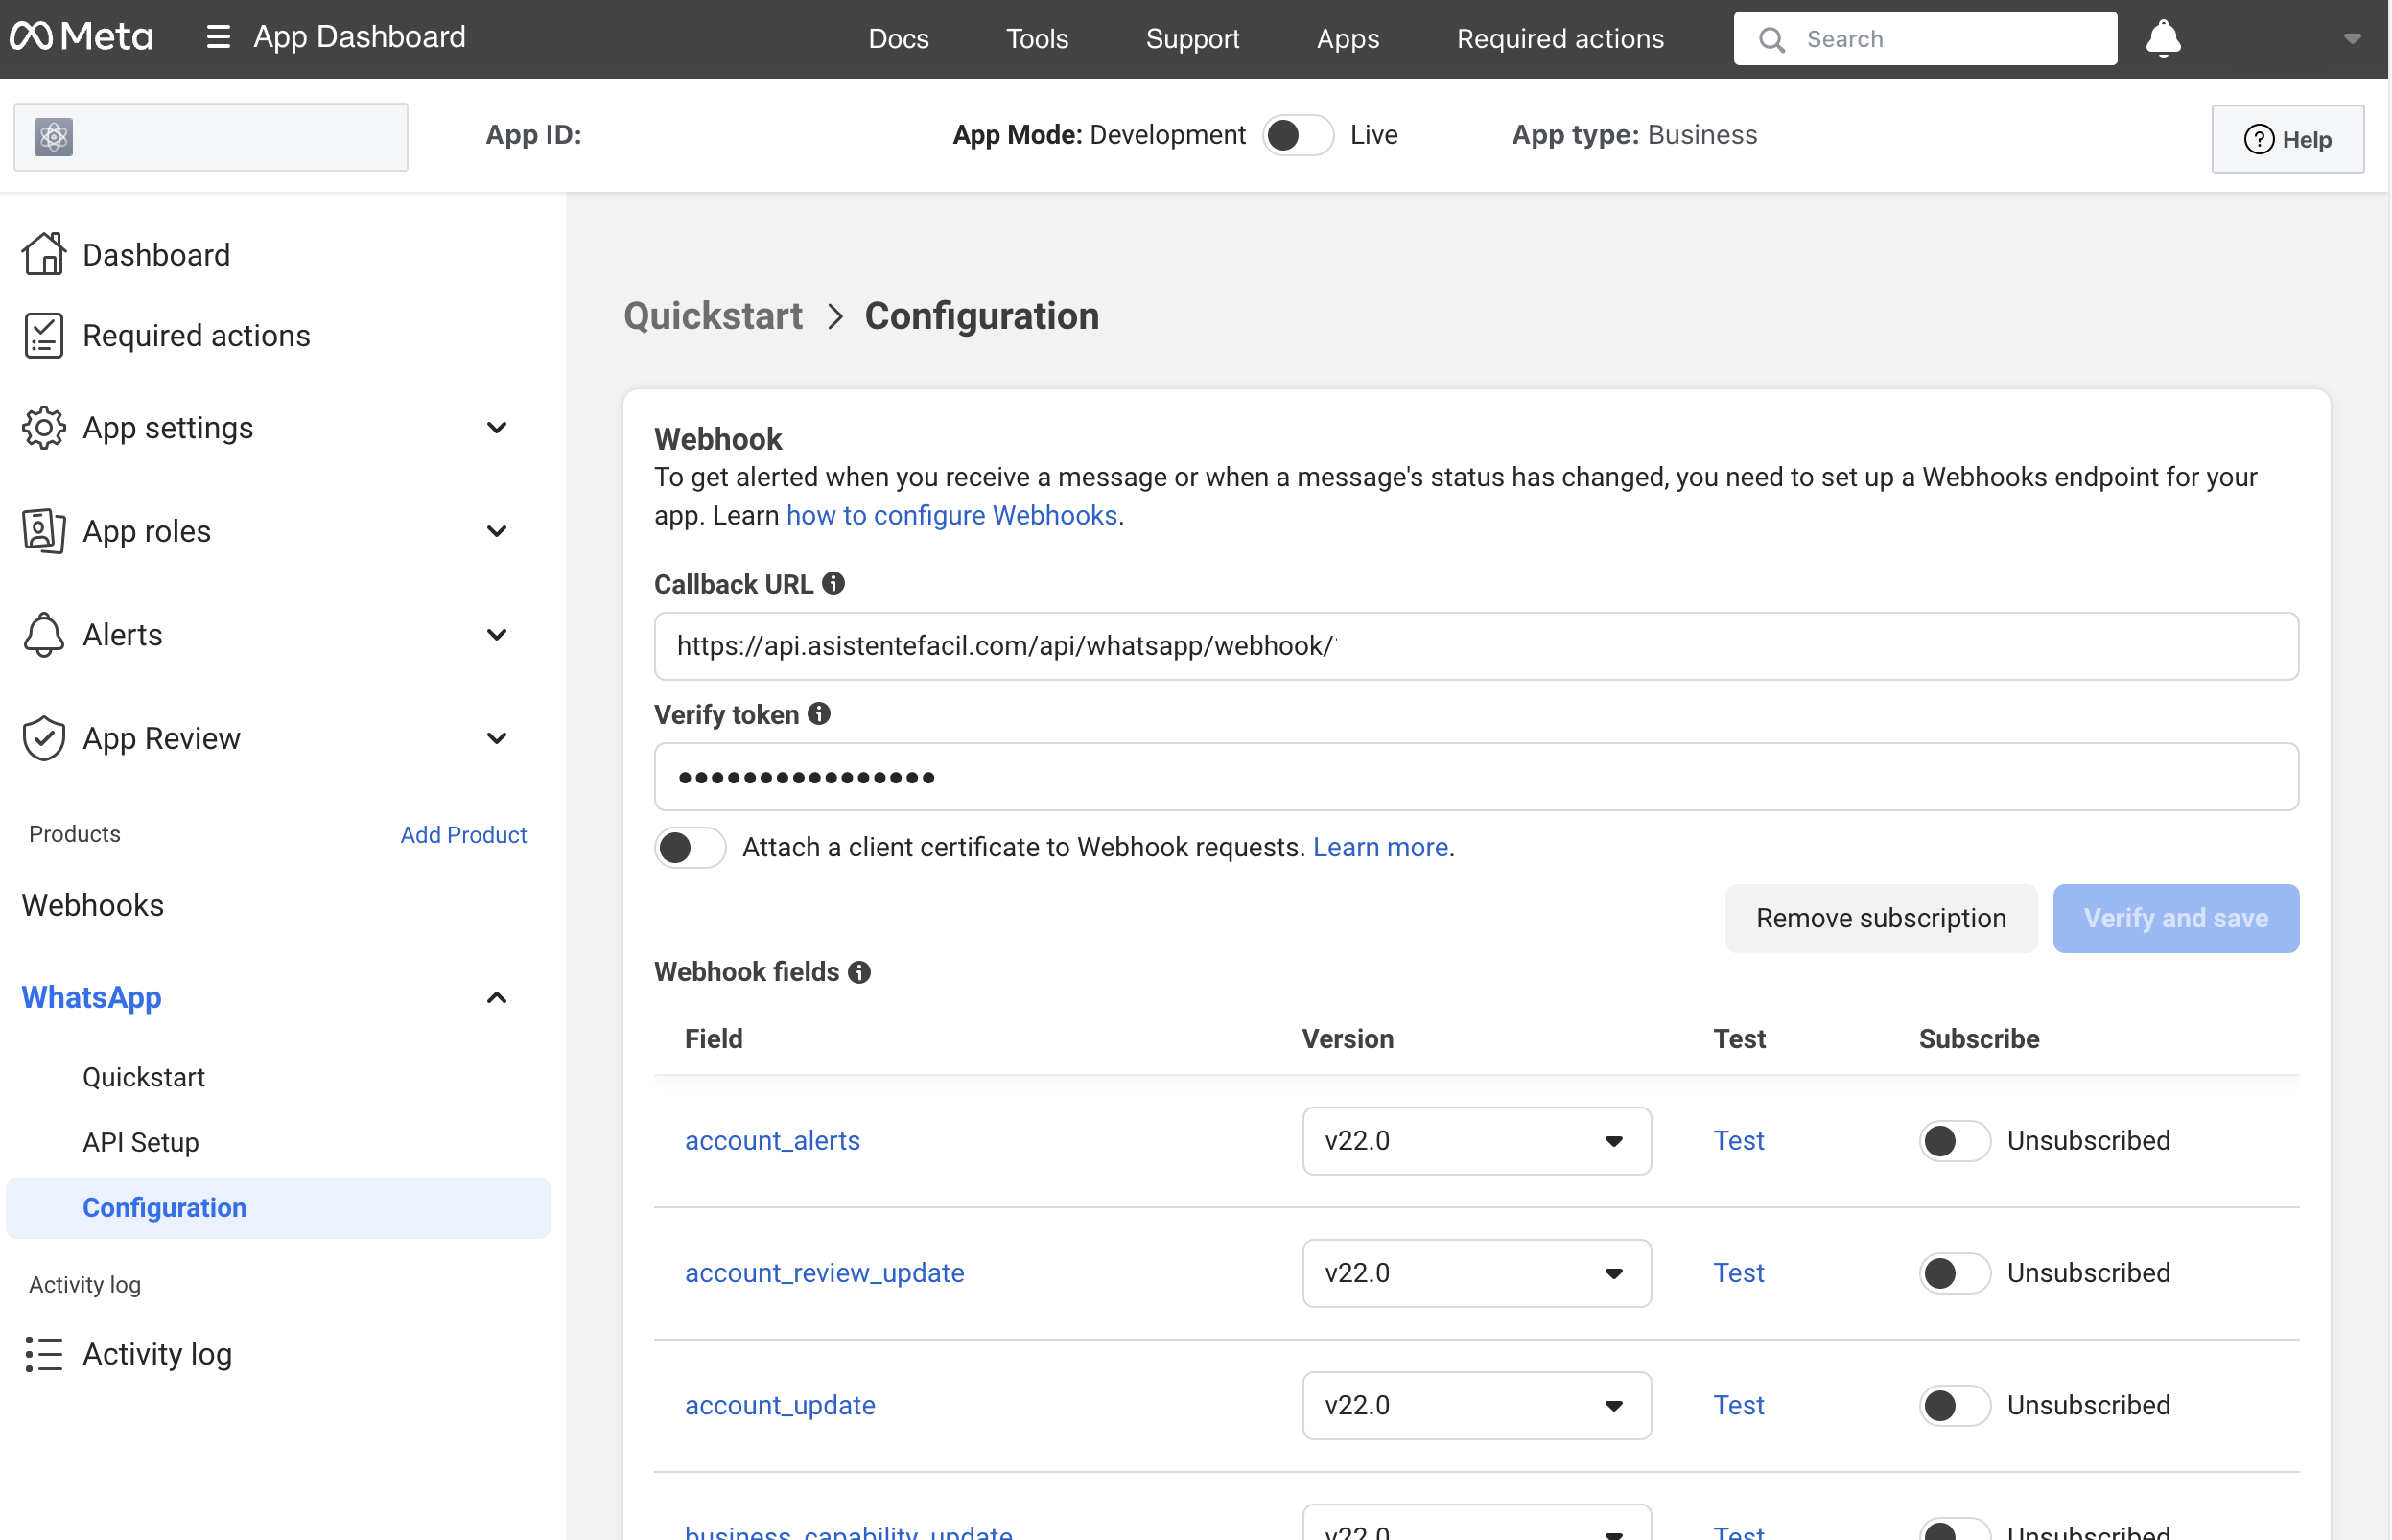Click the Remove subscription button
Screen dimensions: 2392x1540
[x=1881, y=916]
